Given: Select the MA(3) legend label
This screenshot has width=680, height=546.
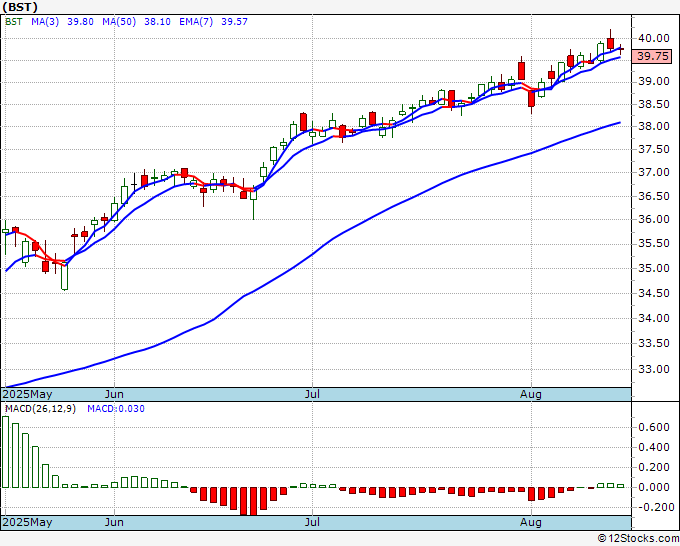Looking at the screenshot, I should click(x=45, y=22).
